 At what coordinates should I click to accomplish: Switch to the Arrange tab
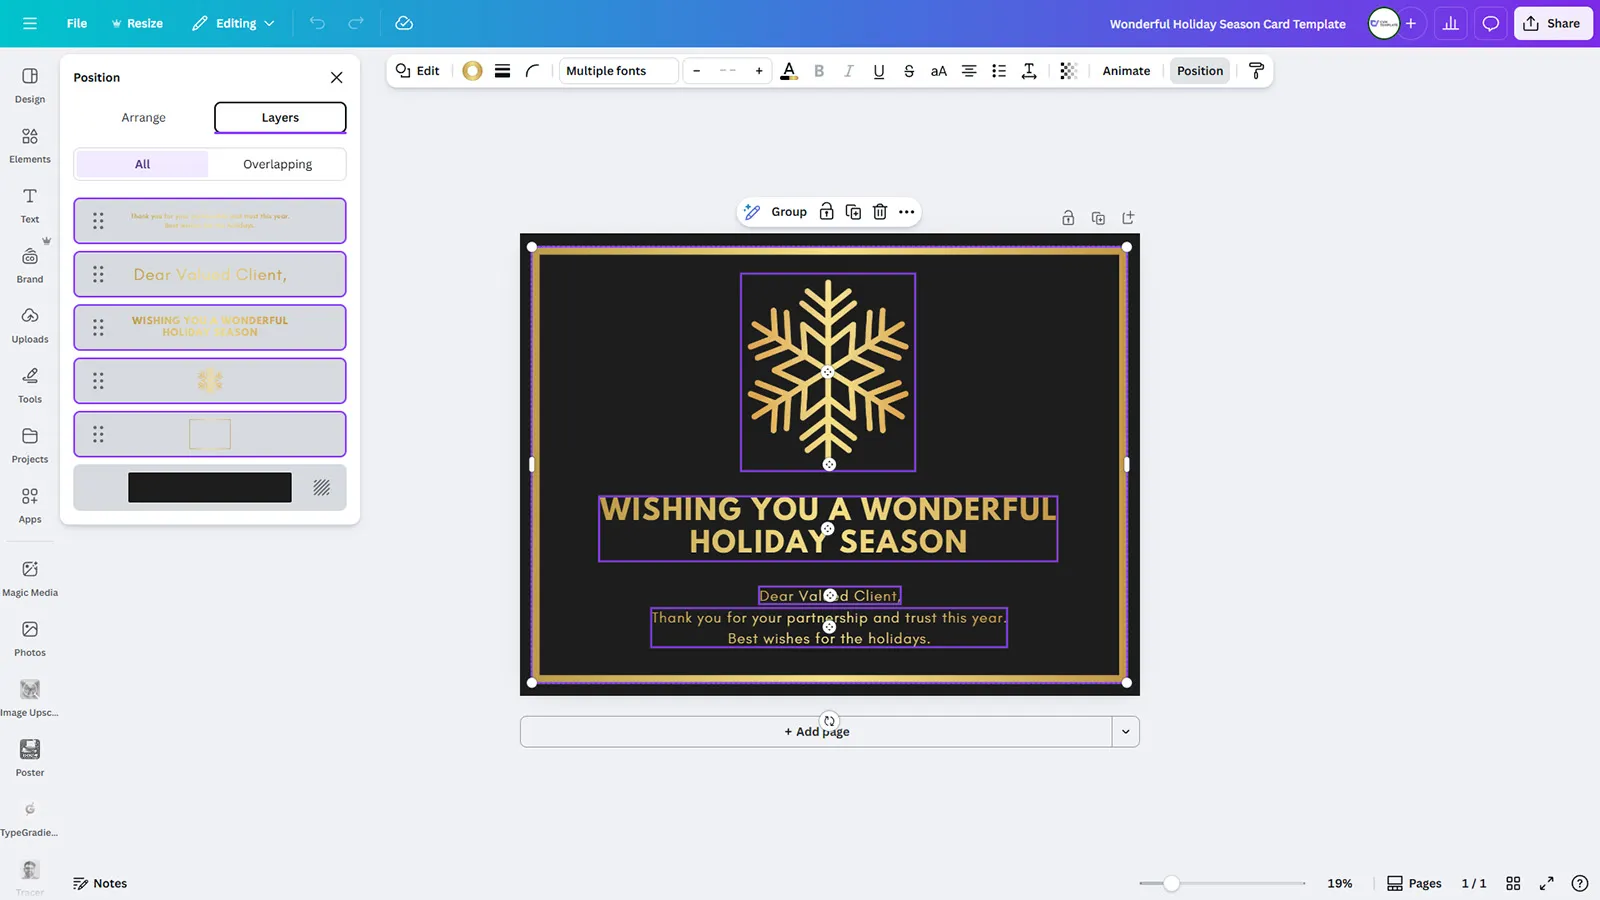(x=143, y=117)
